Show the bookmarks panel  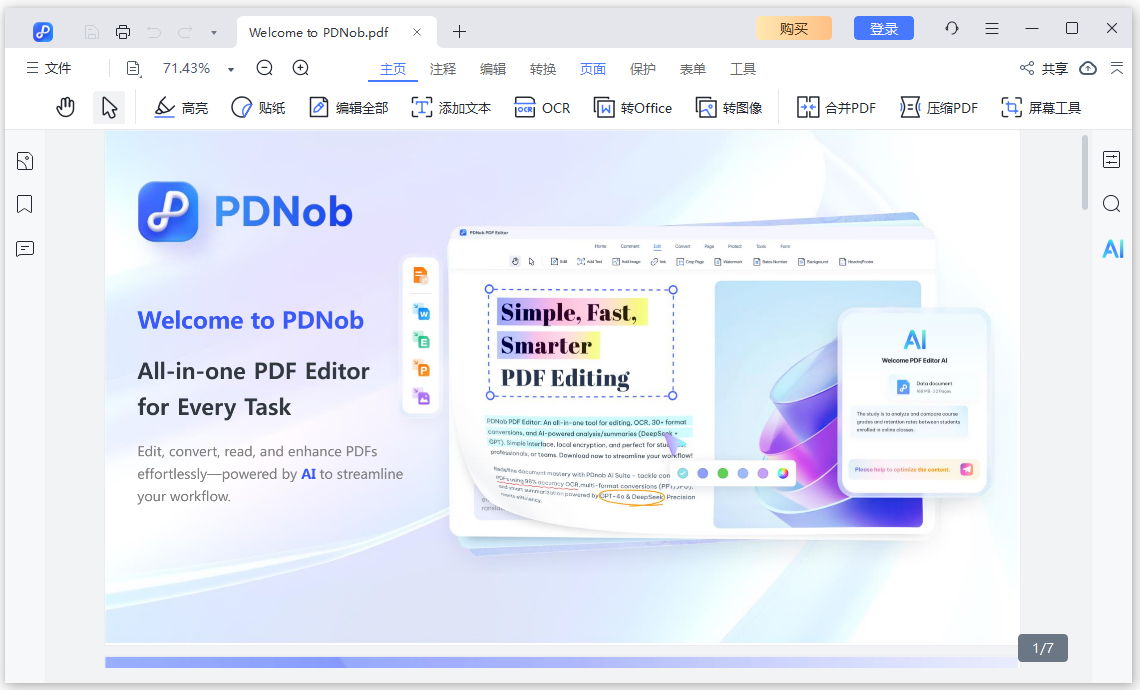click(x=25, y=204)
